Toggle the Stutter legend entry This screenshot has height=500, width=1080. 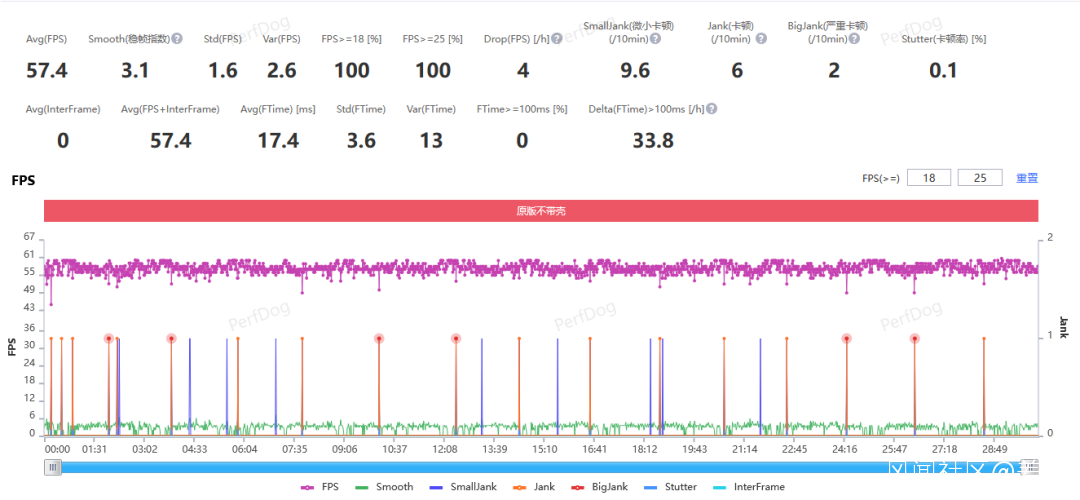670,487
